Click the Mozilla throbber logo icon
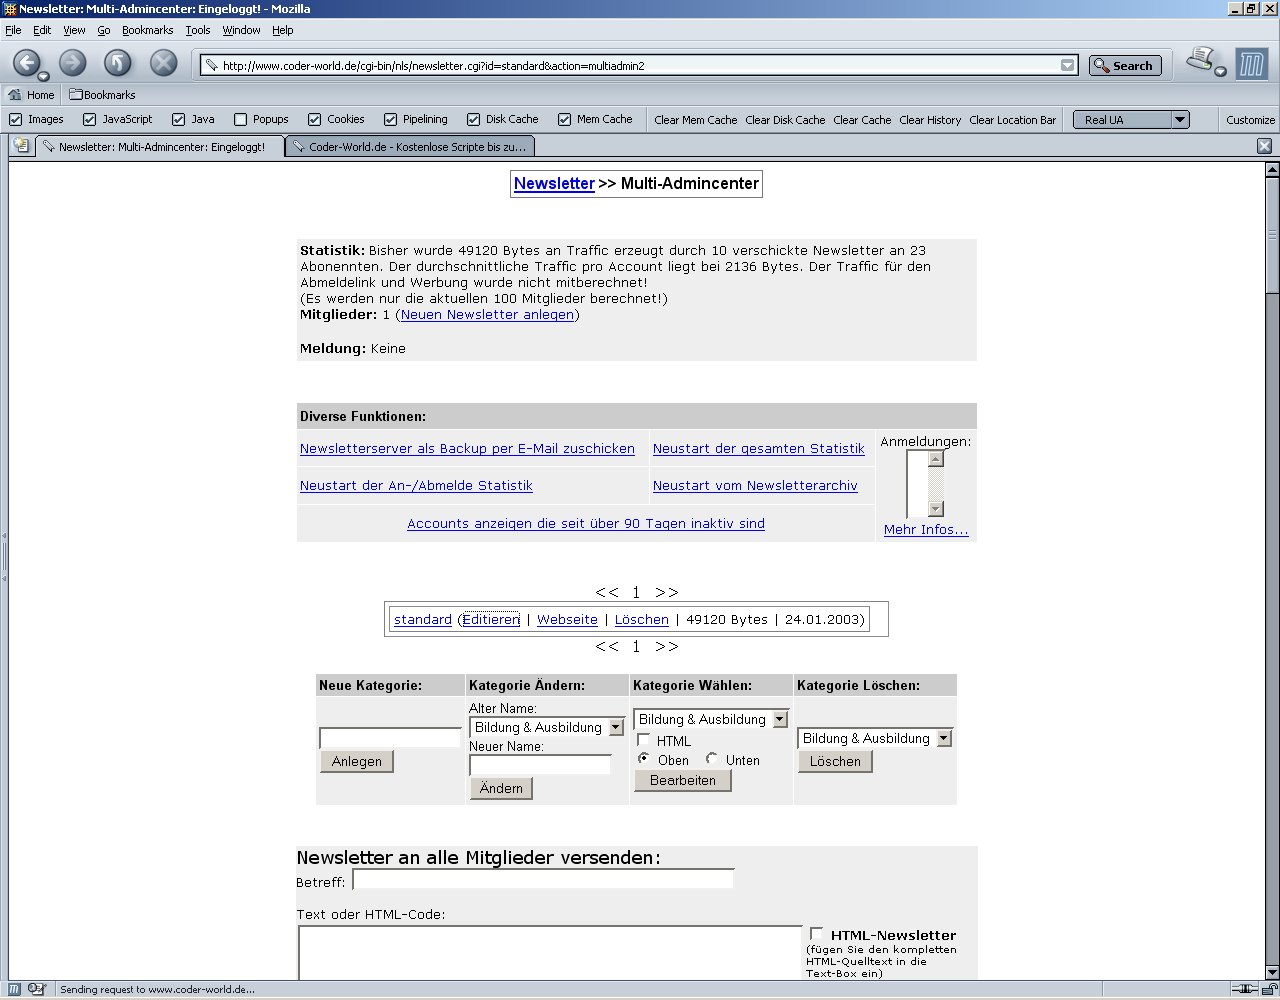Viewport: 1280px width, 1000px height. tap(1251, 64)
